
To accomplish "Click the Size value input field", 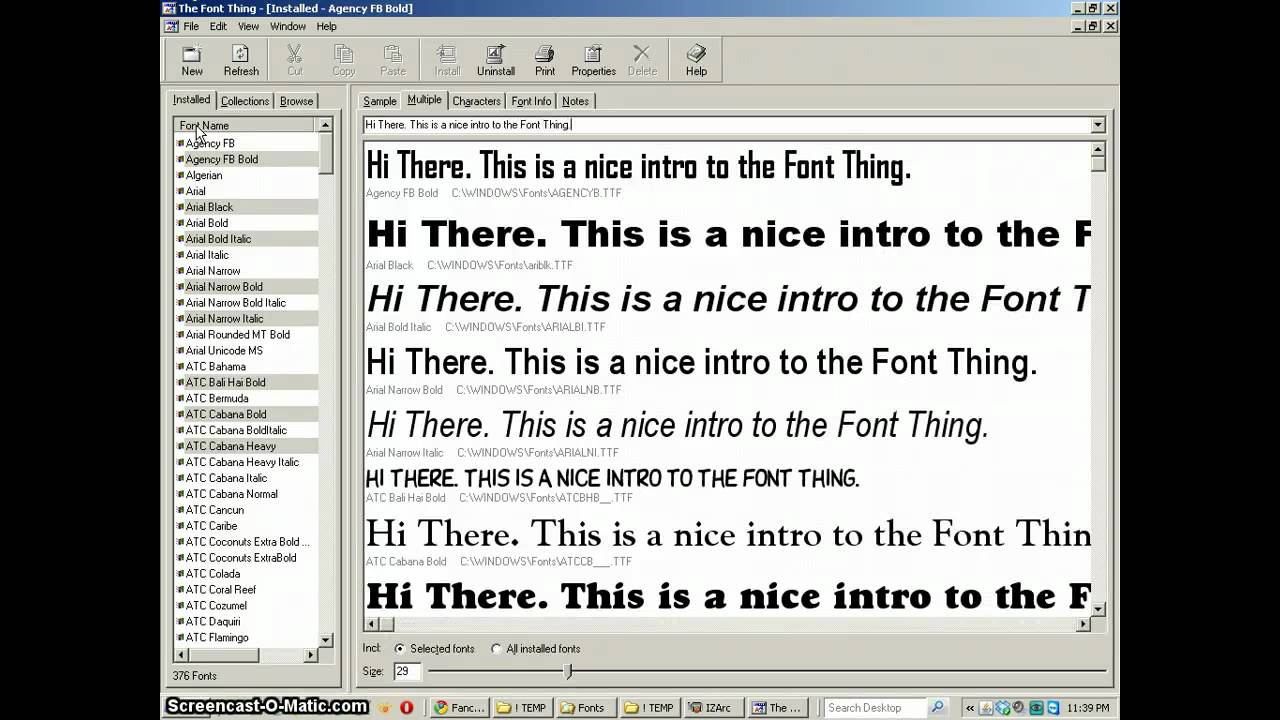I will (x=406, y=672).
